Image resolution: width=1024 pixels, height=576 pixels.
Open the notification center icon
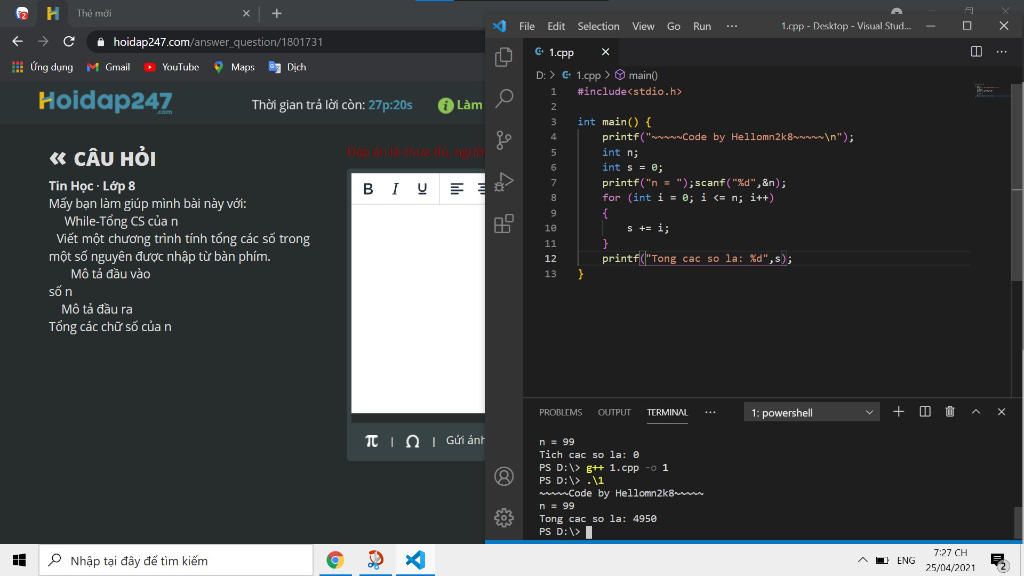998,561
